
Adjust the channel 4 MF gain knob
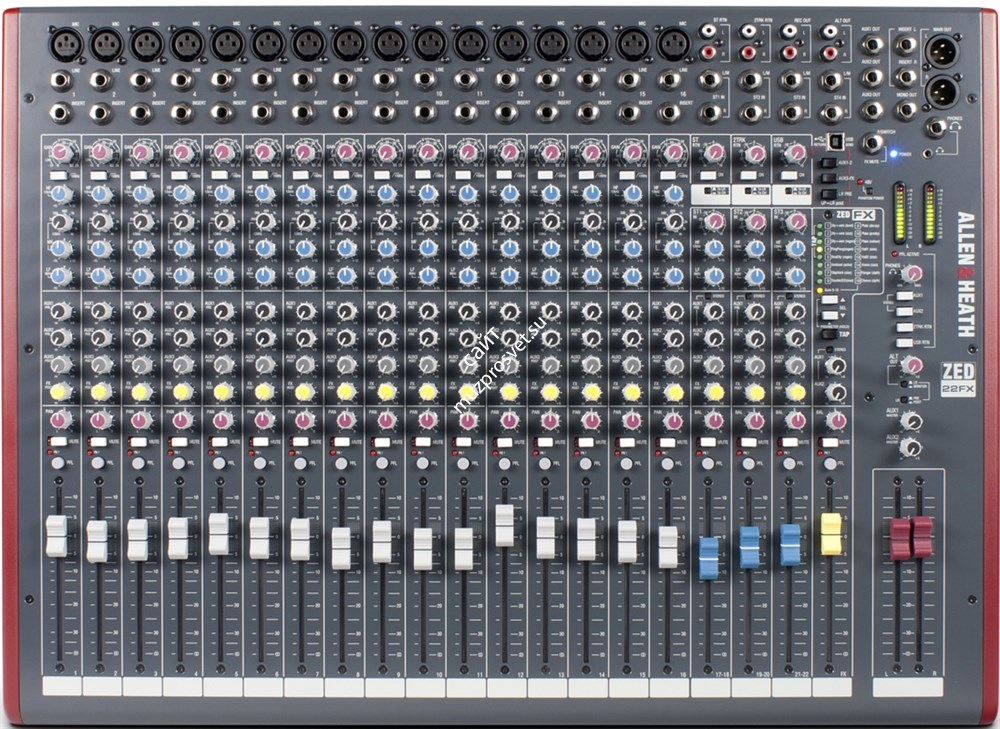click(182, 248)
